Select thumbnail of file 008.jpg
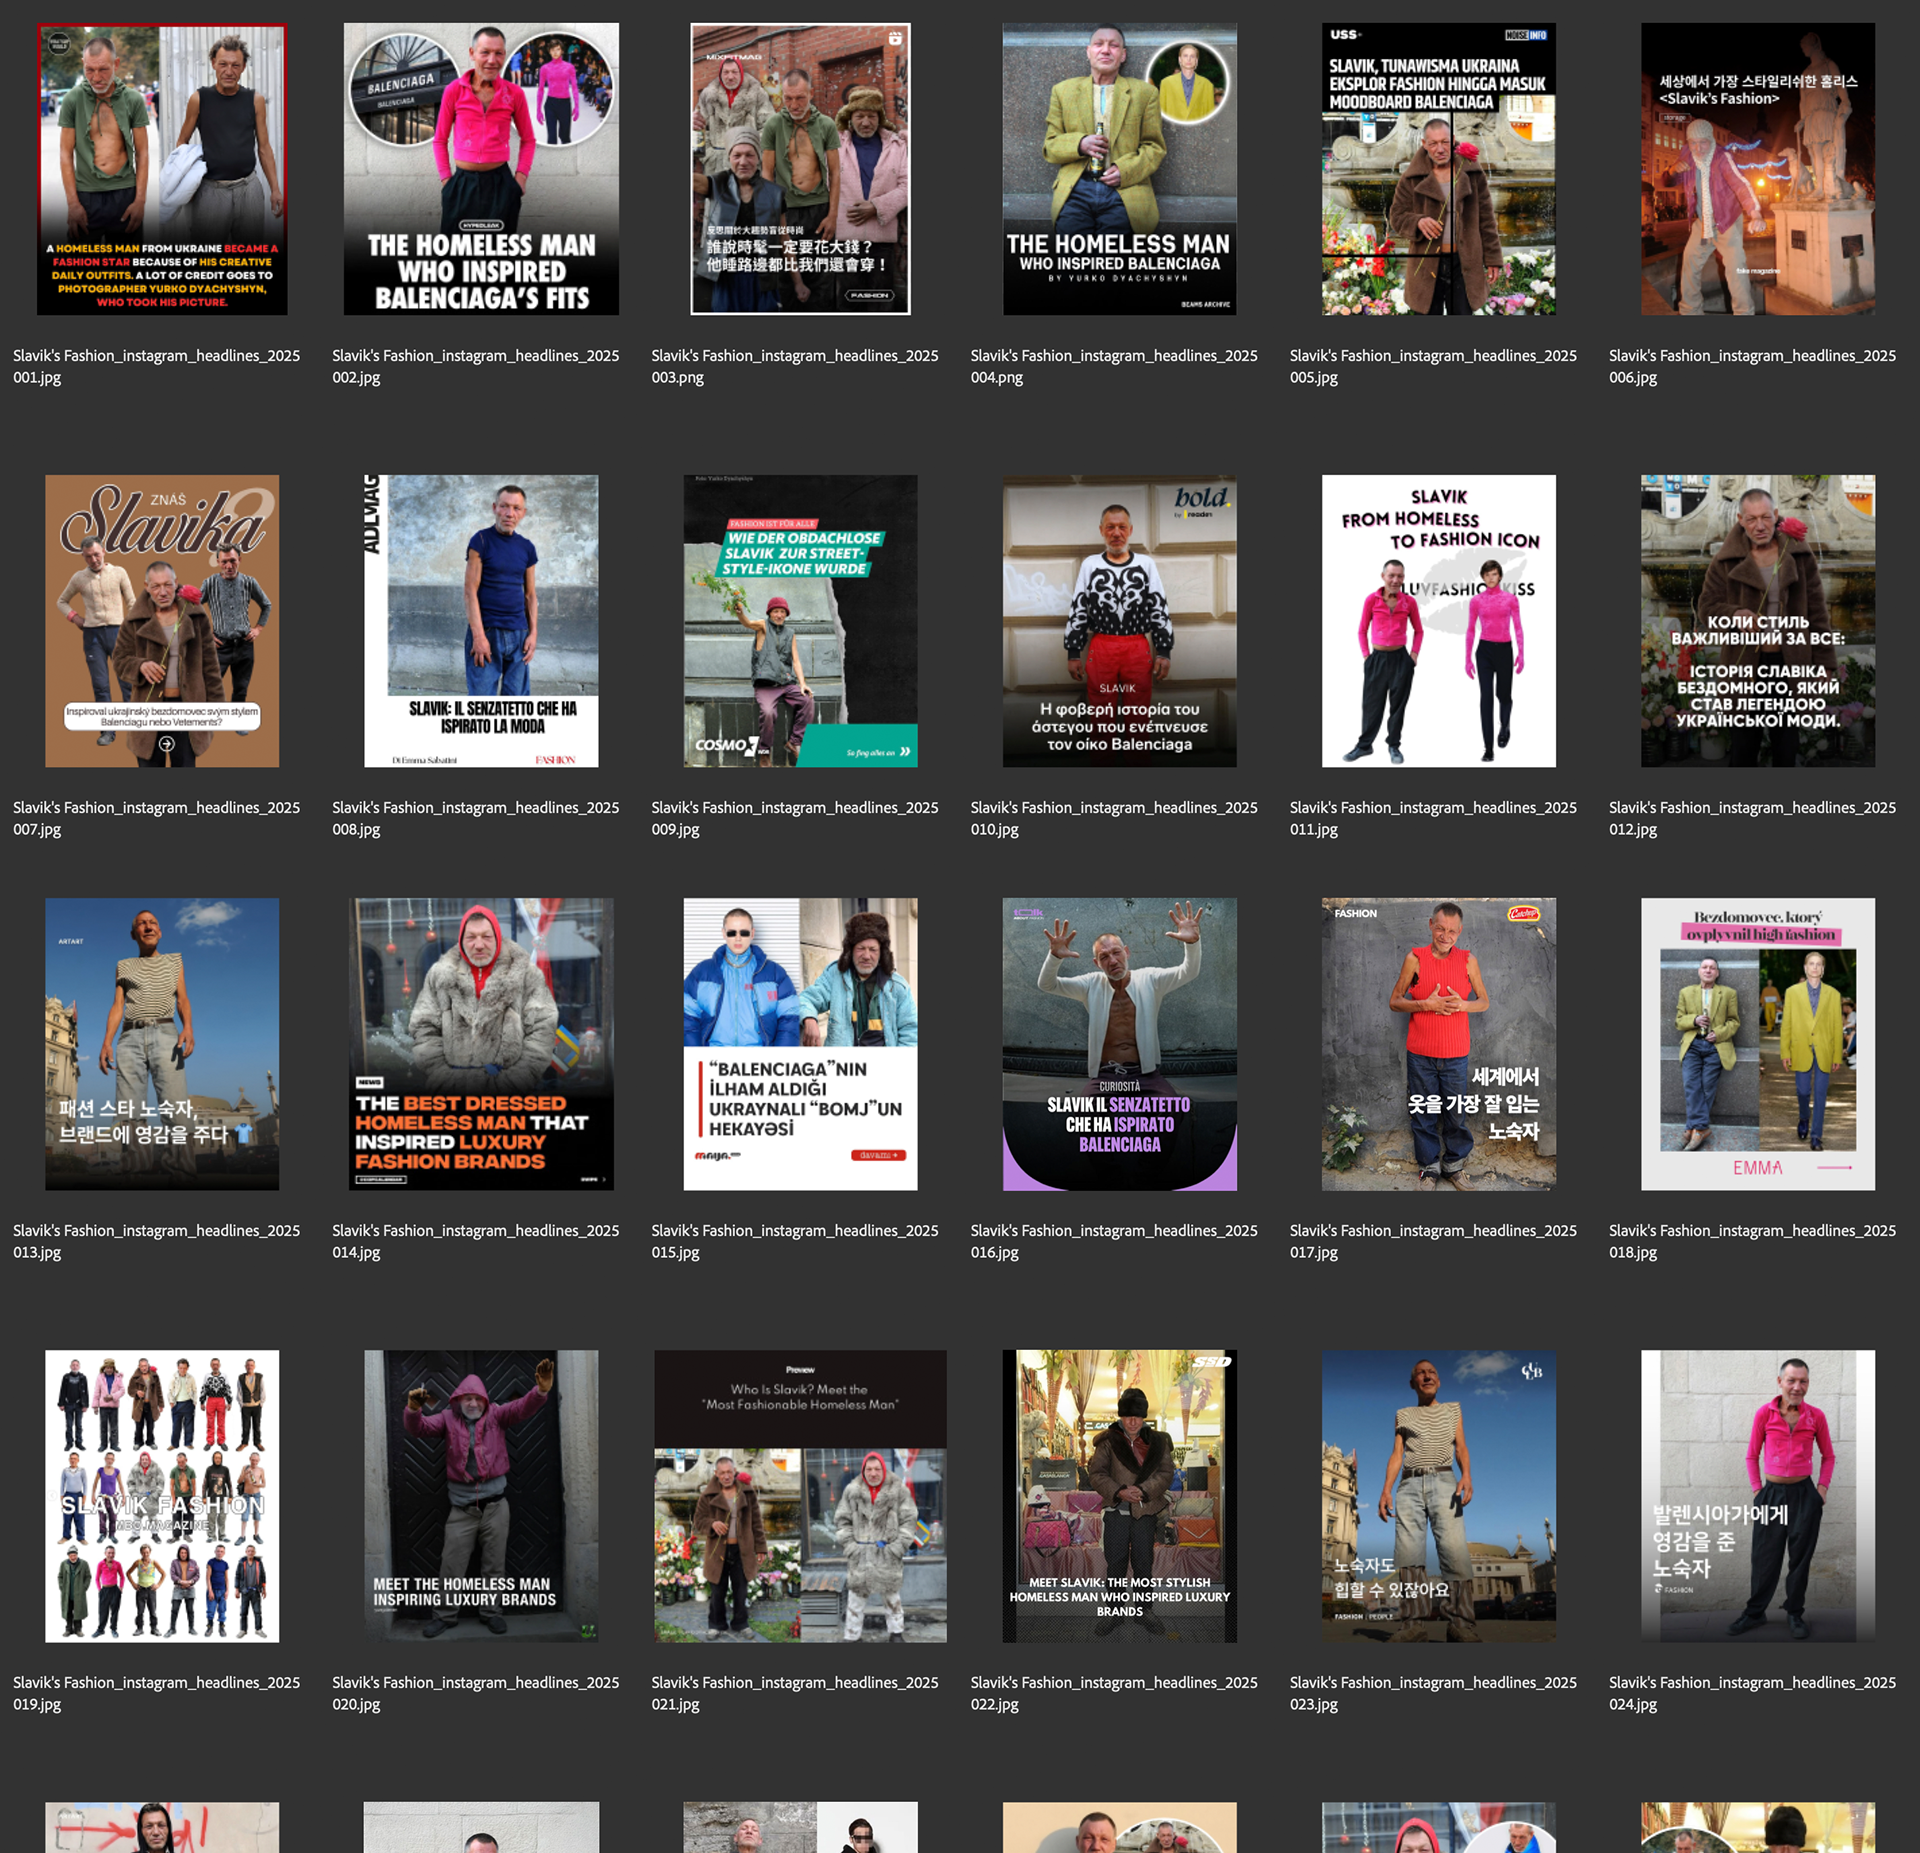 coord(481,621)
